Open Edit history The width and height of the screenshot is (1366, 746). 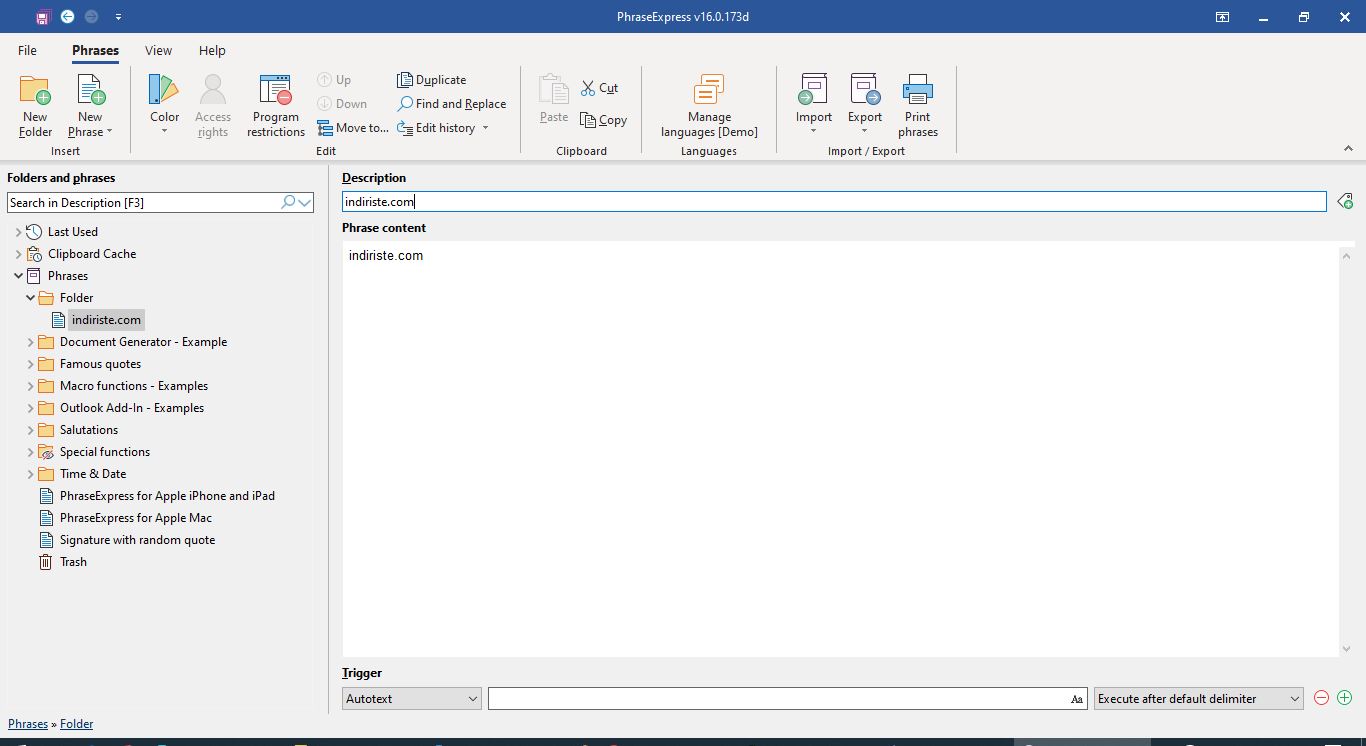[443, 128]
